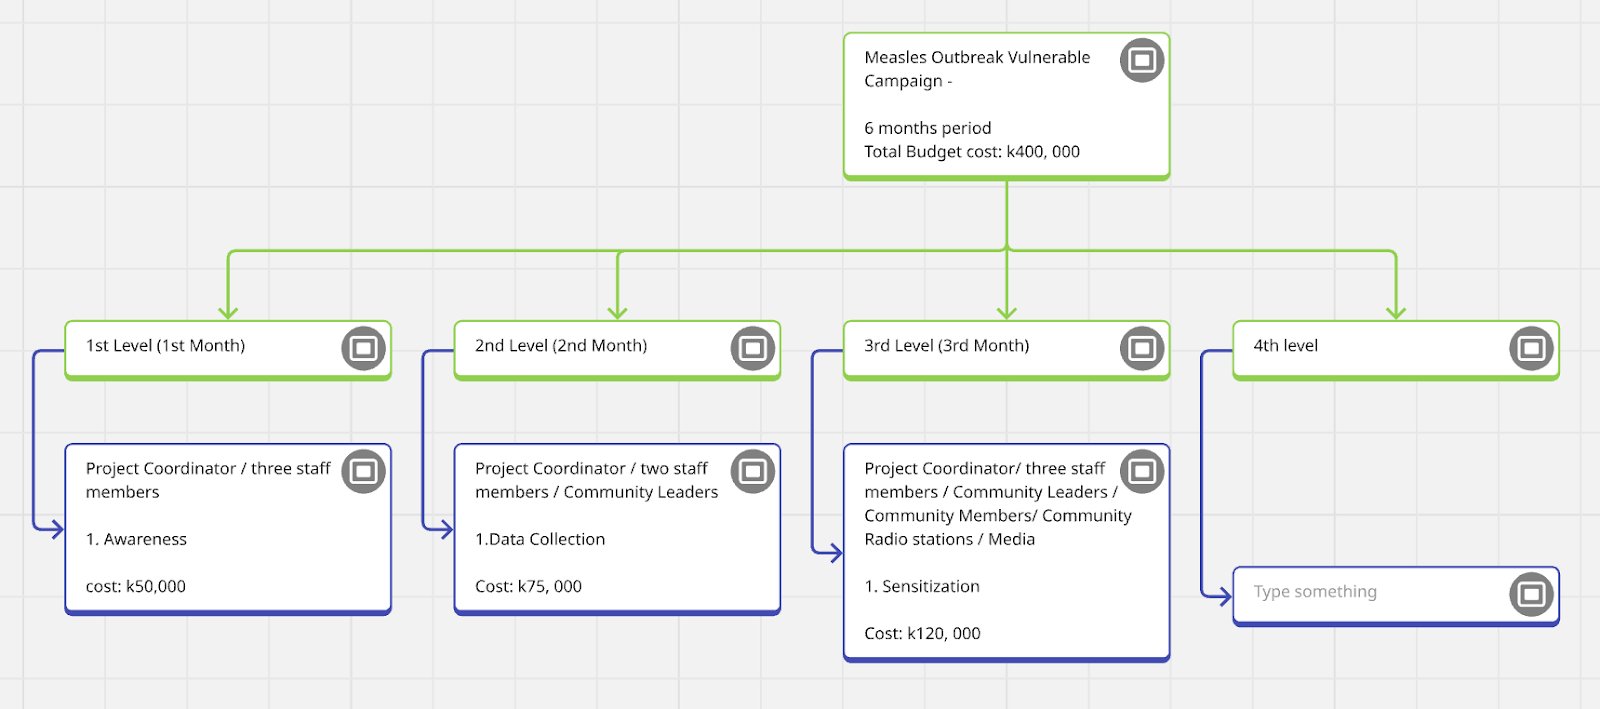Screen dimensions: 1600x709
Task: Click the 'Cost: k75, 000' line
Action: coord(528,586)
